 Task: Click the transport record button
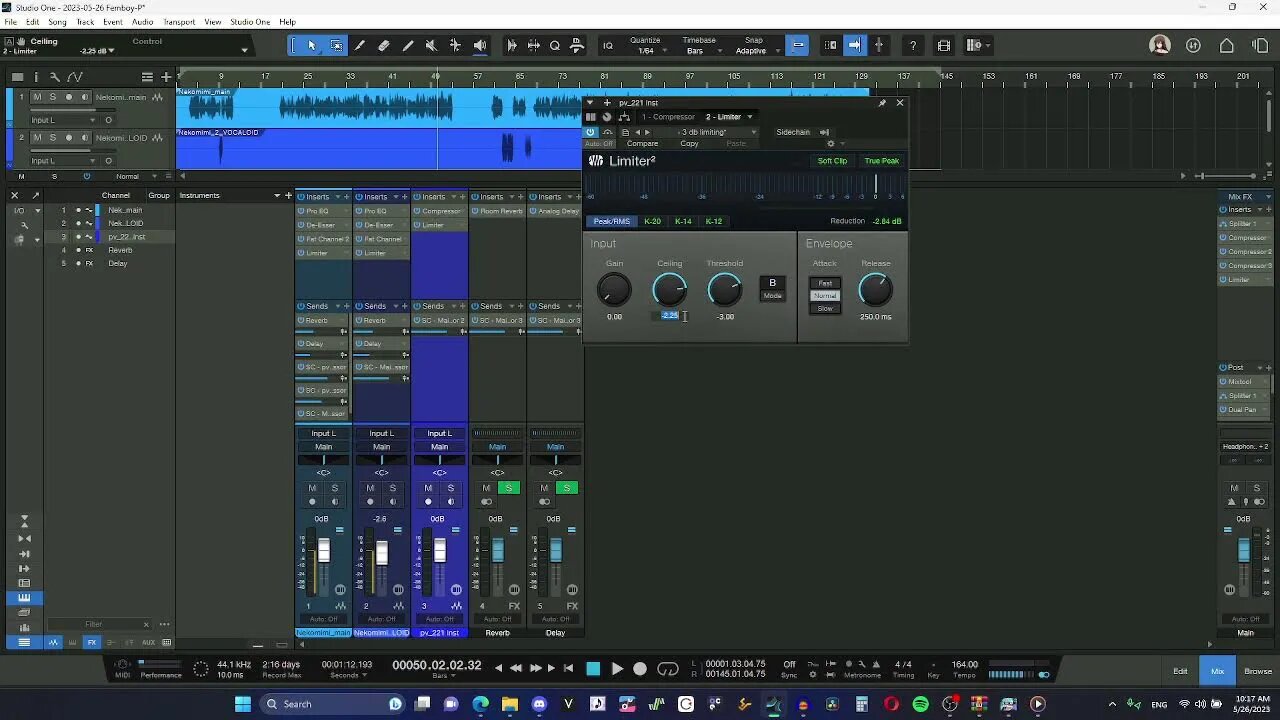coord(640,669)
